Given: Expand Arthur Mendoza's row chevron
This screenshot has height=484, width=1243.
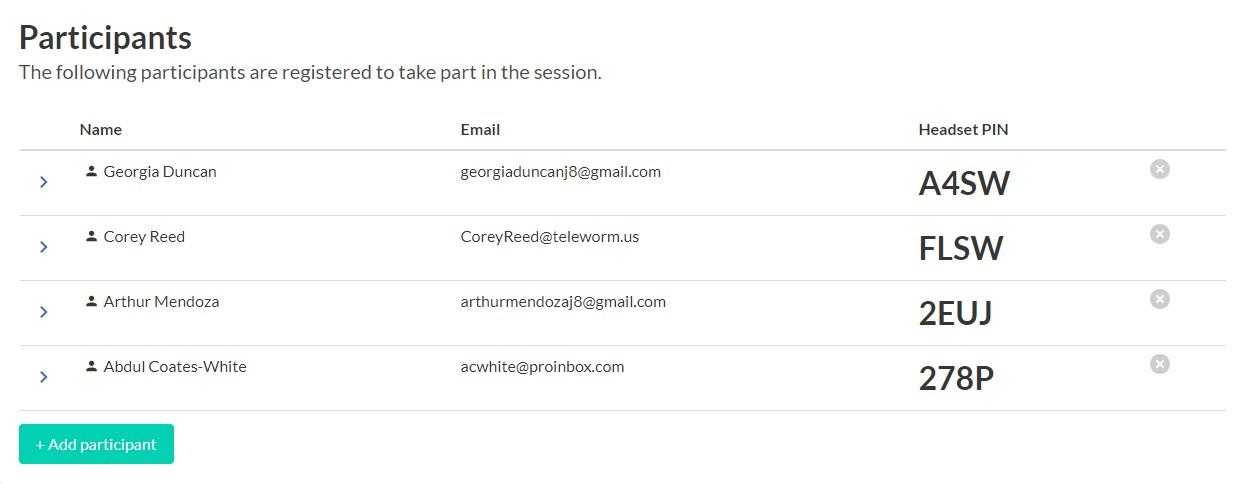Looking at the screenshot, I should click(44, 312).
